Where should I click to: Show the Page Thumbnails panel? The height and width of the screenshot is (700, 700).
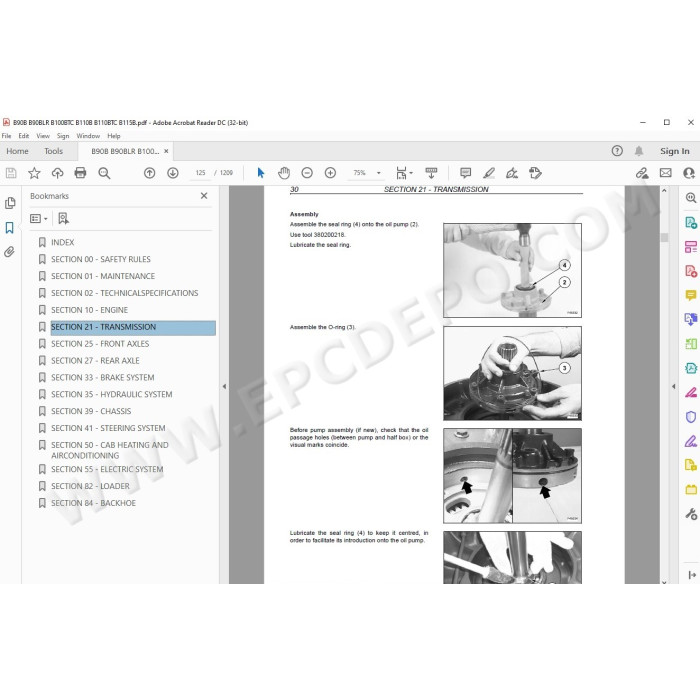(x=10, y=203)
